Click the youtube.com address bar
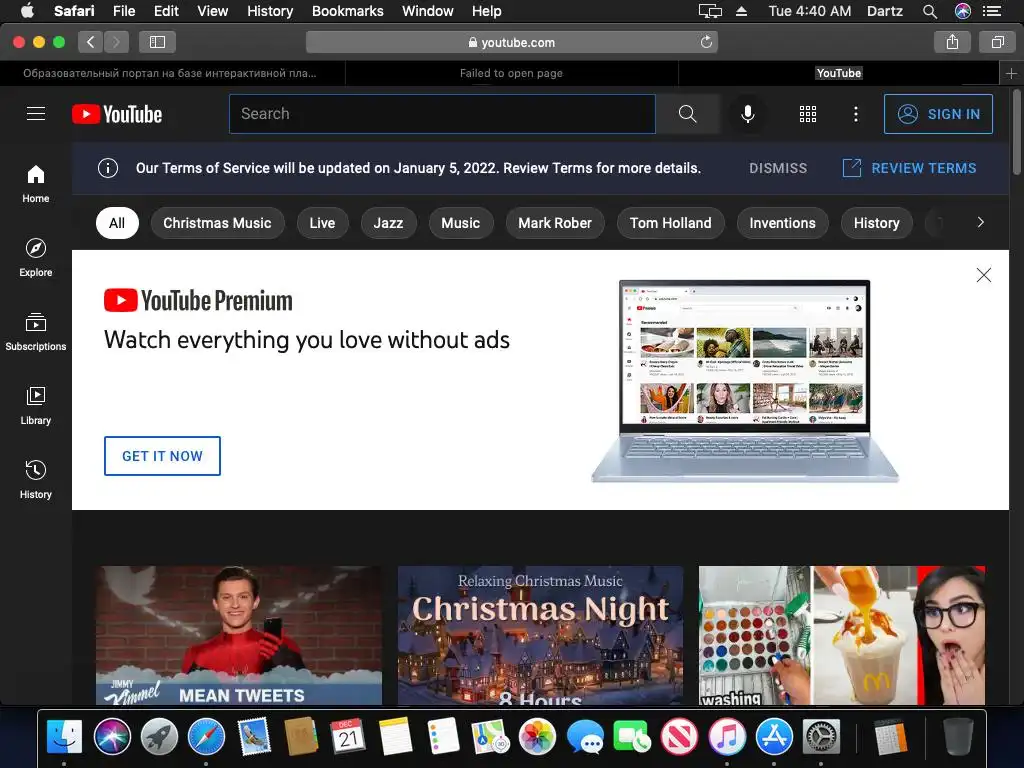This screenshot has width=1024, height=768. [x=511, y=42]
